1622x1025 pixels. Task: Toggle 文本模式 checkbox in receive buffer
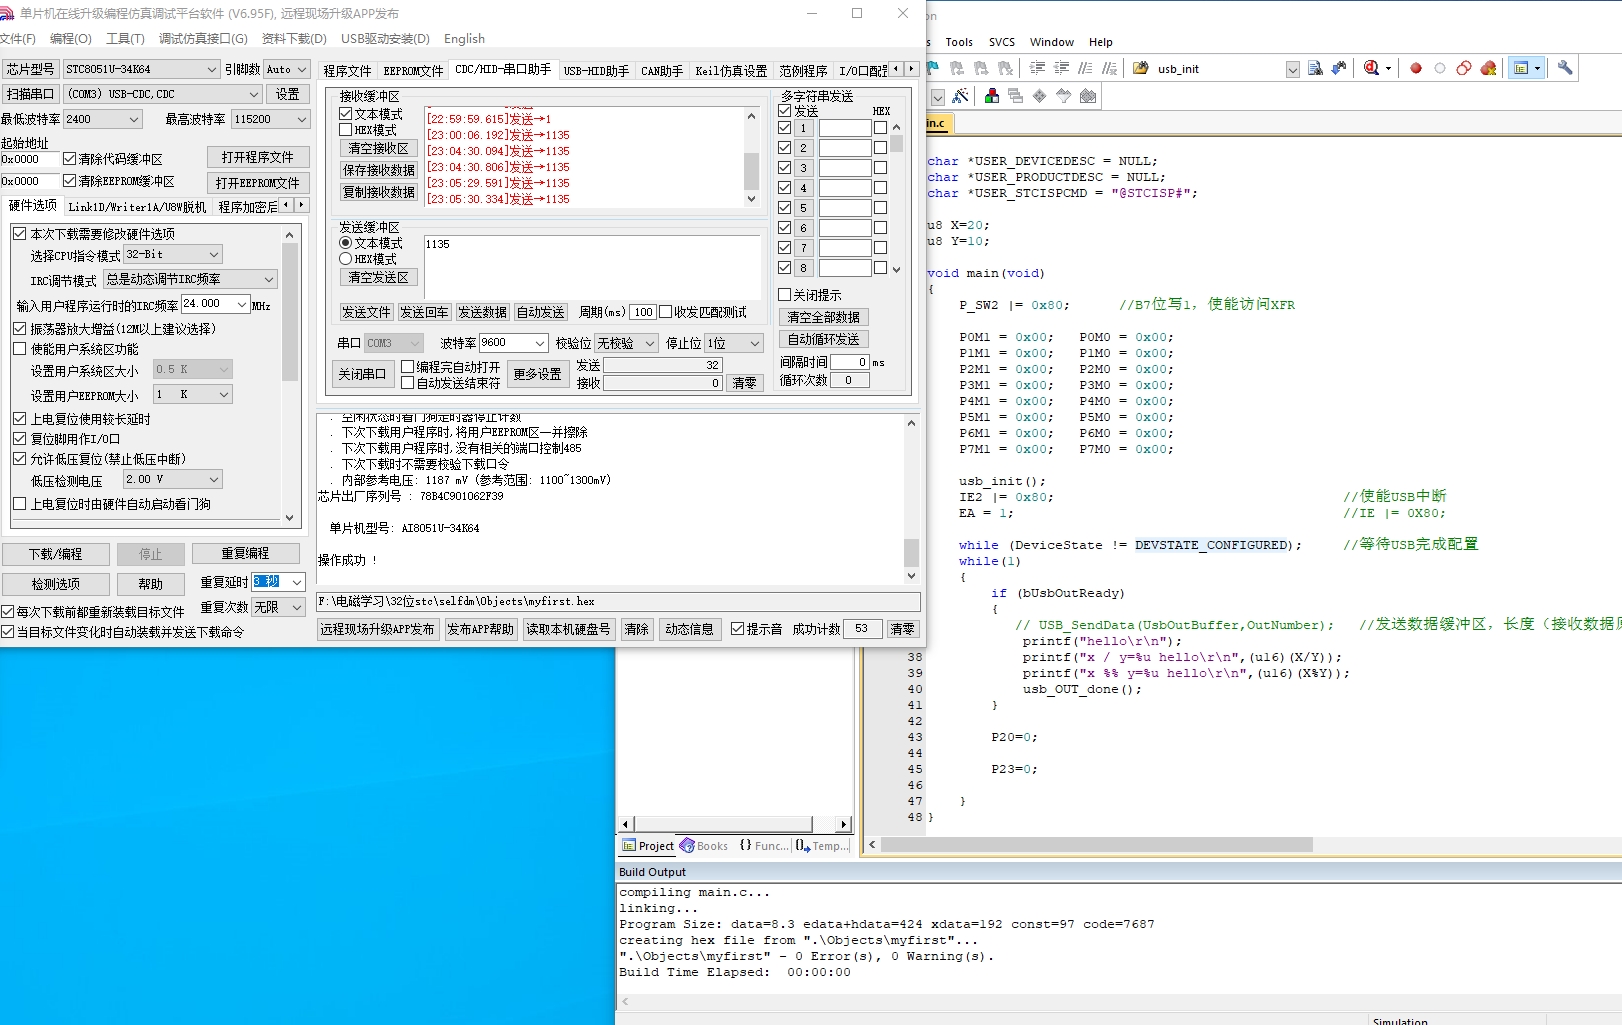click(346, 114)
